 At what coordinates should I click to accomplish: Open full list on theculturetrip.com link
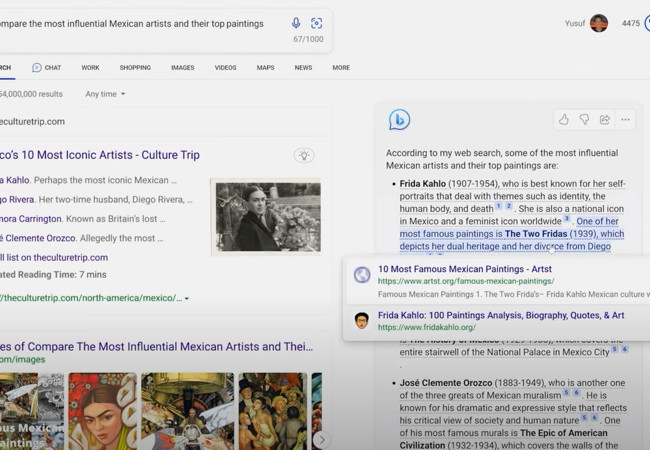coord(54,257)
